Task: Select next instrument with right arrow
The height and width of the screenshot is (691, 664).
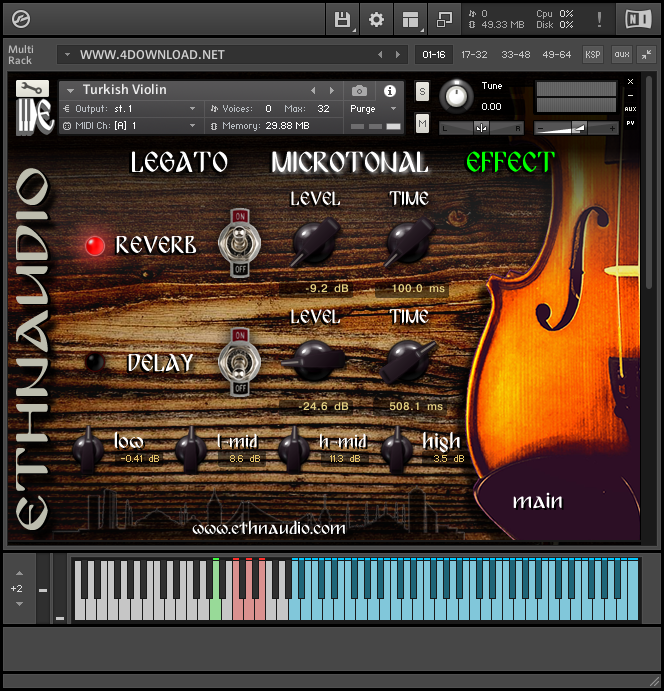Action: [x=332, y=91]
